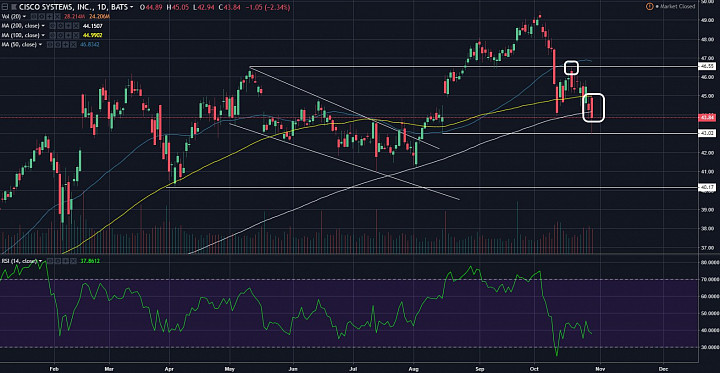
Task: Open the RSI (14, close) indicator dropdown
Action: (x=40, y=261)
